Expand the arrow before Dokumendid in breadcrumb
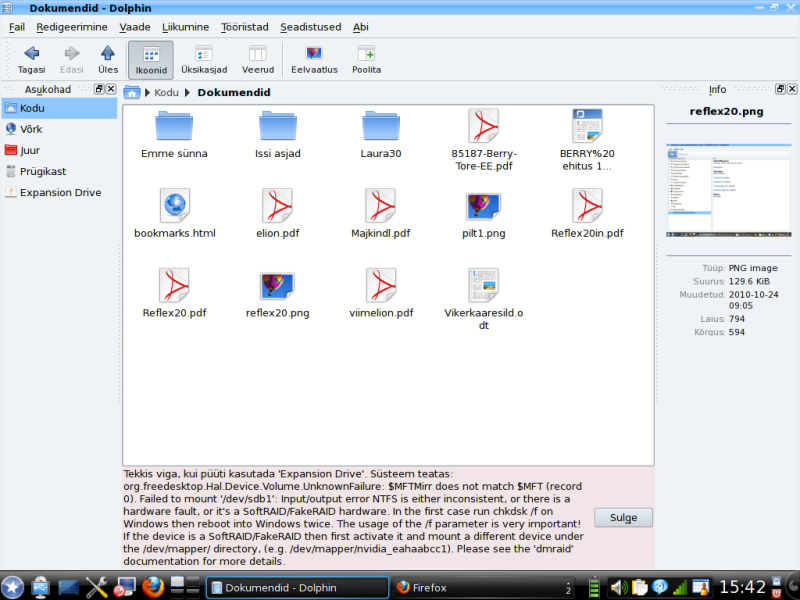 point(188,92)
